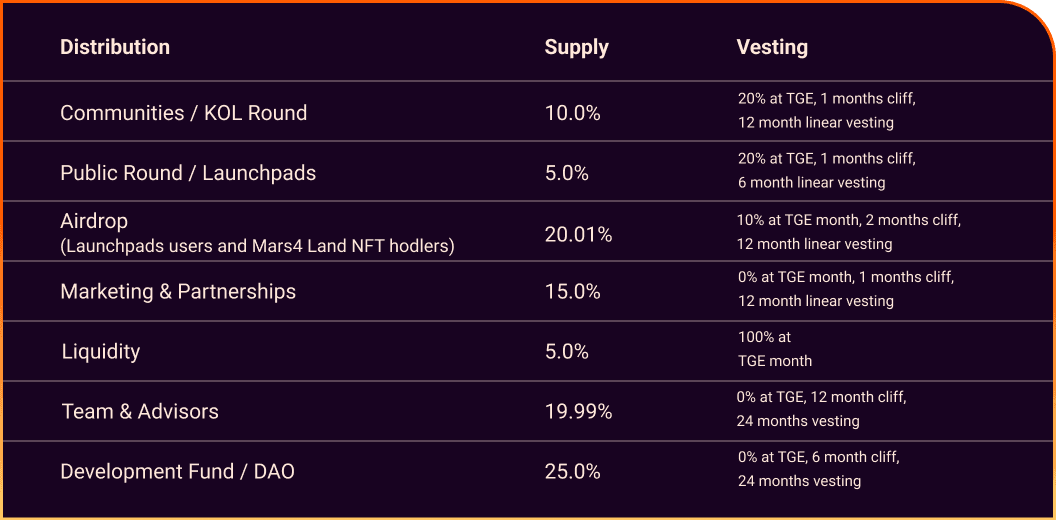Click the 25.0% supply value
1056x520 pixels.
pos(572,471)
